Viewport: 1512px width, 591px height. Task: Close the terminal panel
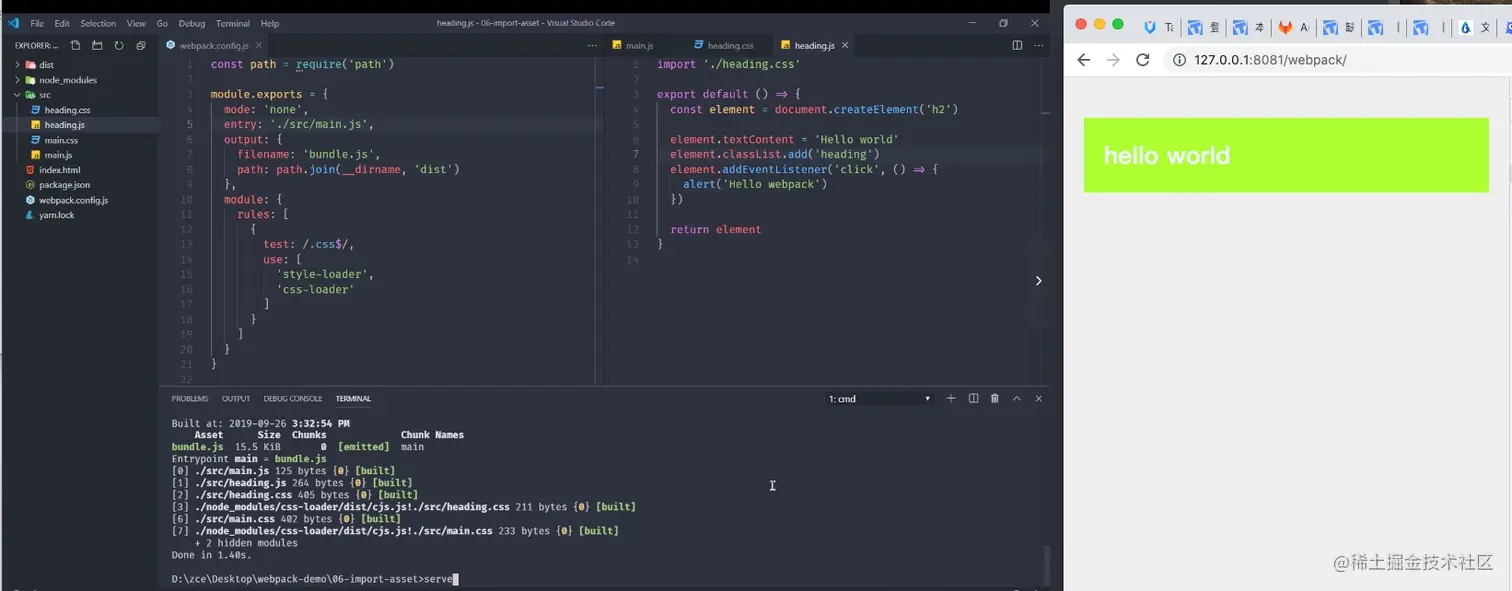click(x=1039, y=398)
